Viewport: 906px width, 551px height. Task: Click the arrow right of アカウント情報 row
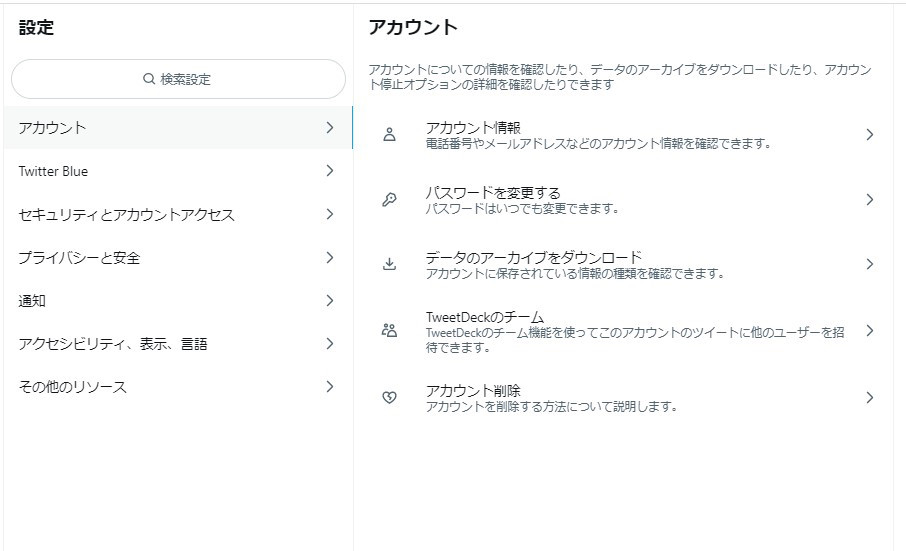pyautogui.click(x=870, y=135)
